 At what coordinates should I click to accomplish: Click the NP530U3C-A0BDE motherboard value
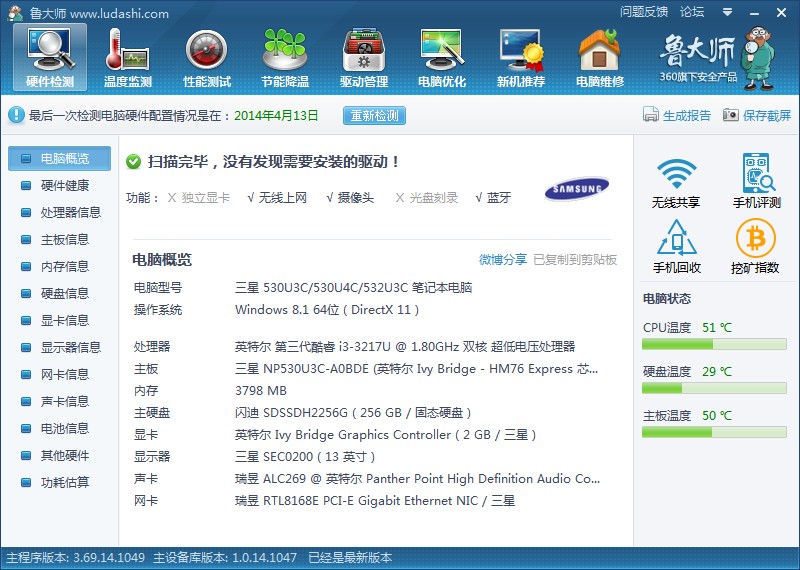pos(416,369)
